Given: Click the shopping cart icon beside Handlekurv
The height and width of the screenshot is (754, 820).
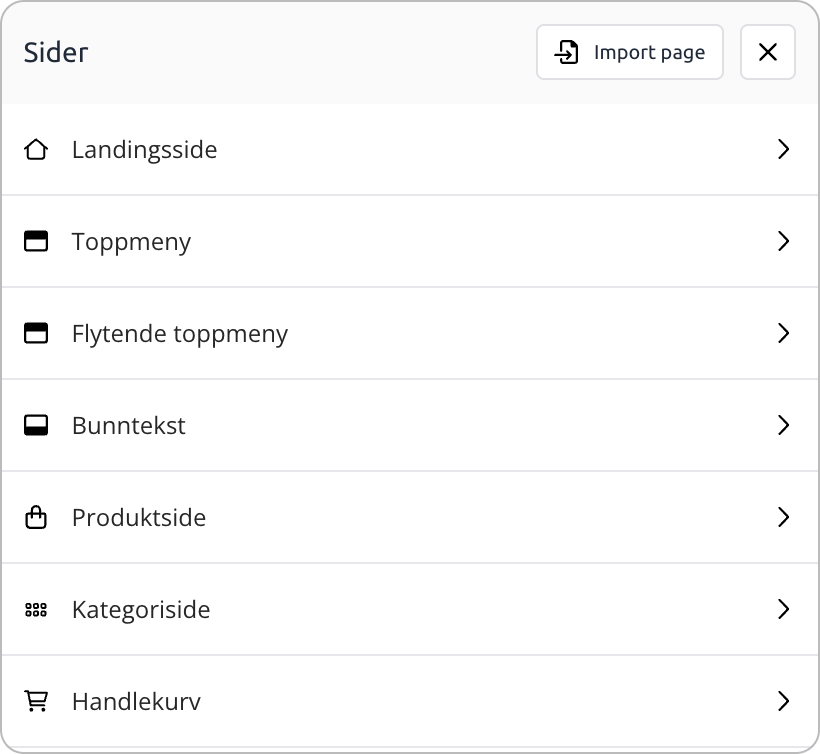Looking at the screenshot, I should click(x=36, y=702).
